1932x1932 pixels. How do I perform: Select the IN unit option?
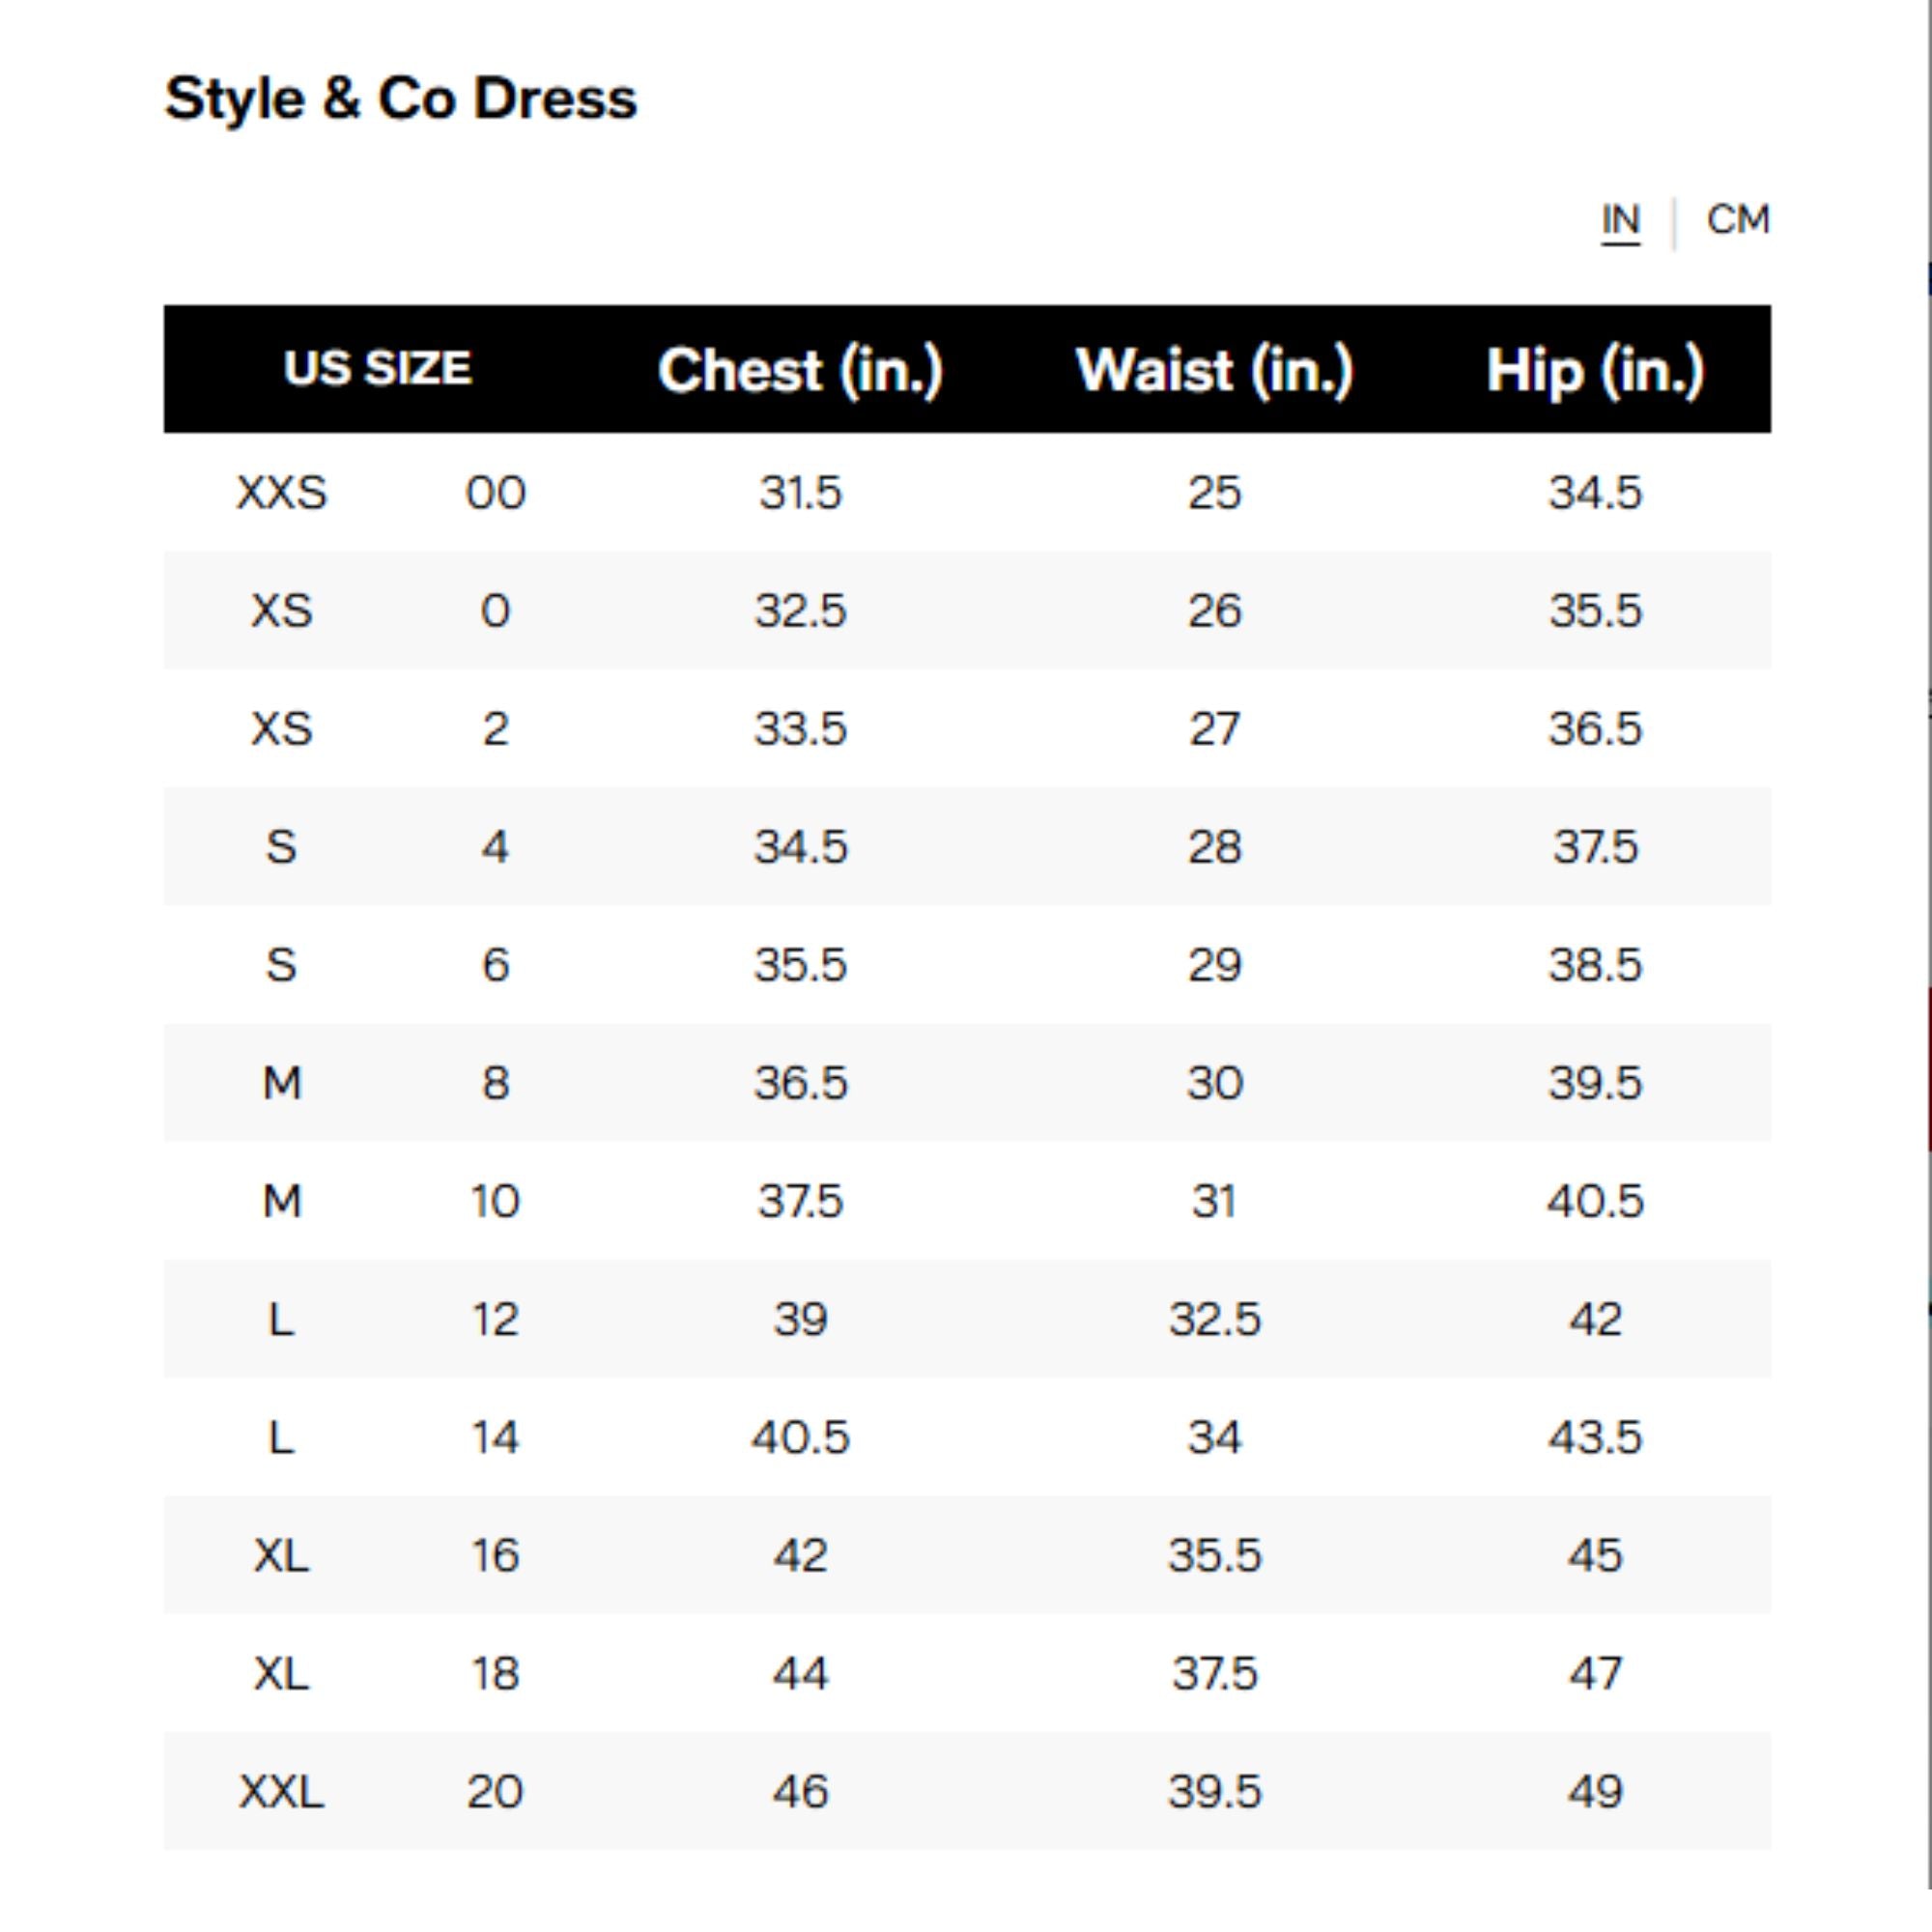(1620, 219)
